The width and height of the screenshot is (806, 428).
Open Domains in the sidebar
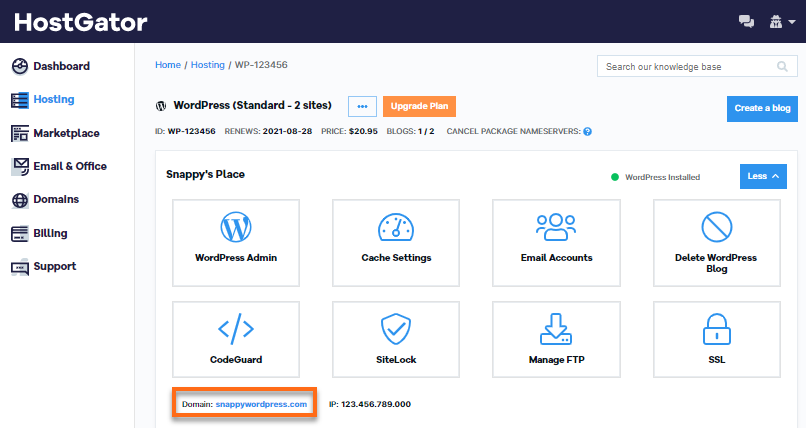(56, 199)
